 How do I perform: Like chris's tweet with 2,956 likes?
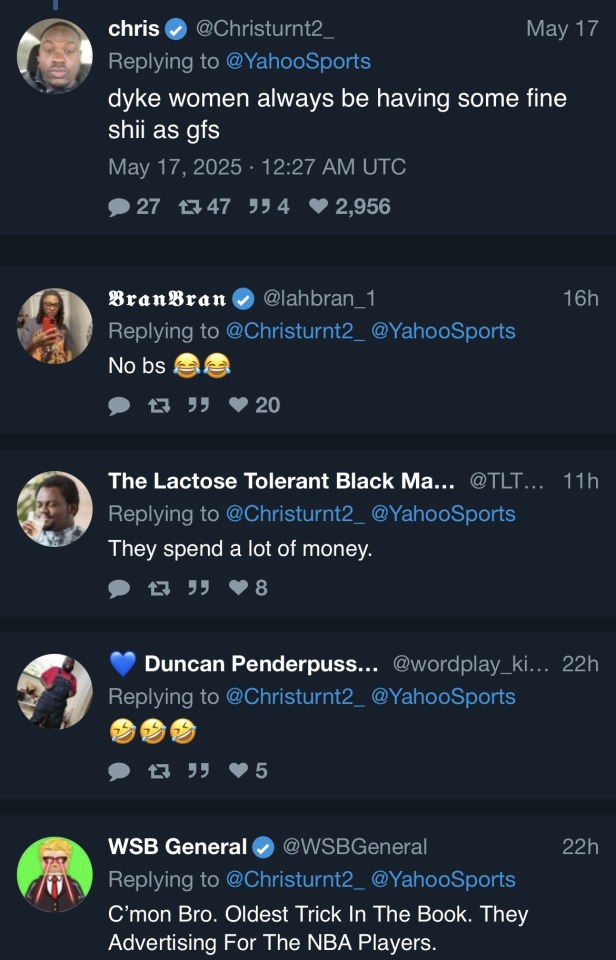point(318,207)
